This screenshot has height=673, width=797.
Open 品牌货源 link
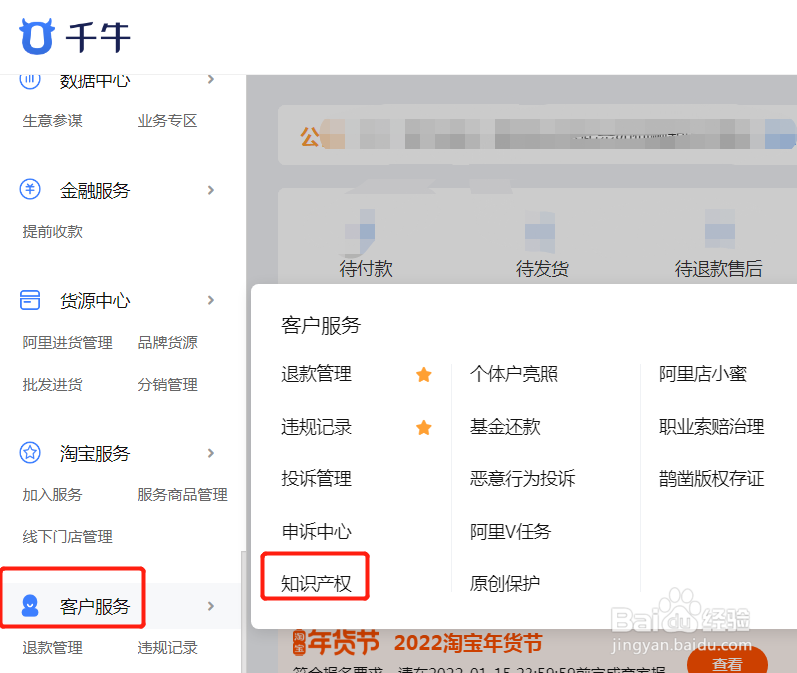coord(167,343)
